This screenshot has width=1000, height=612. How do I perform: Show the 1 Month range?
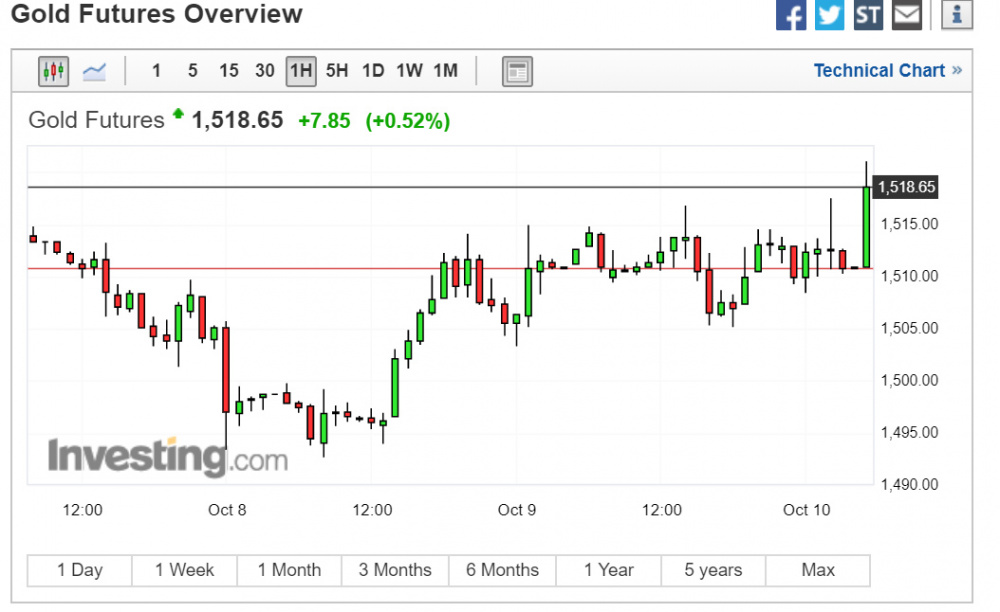[x=290, y=570]
